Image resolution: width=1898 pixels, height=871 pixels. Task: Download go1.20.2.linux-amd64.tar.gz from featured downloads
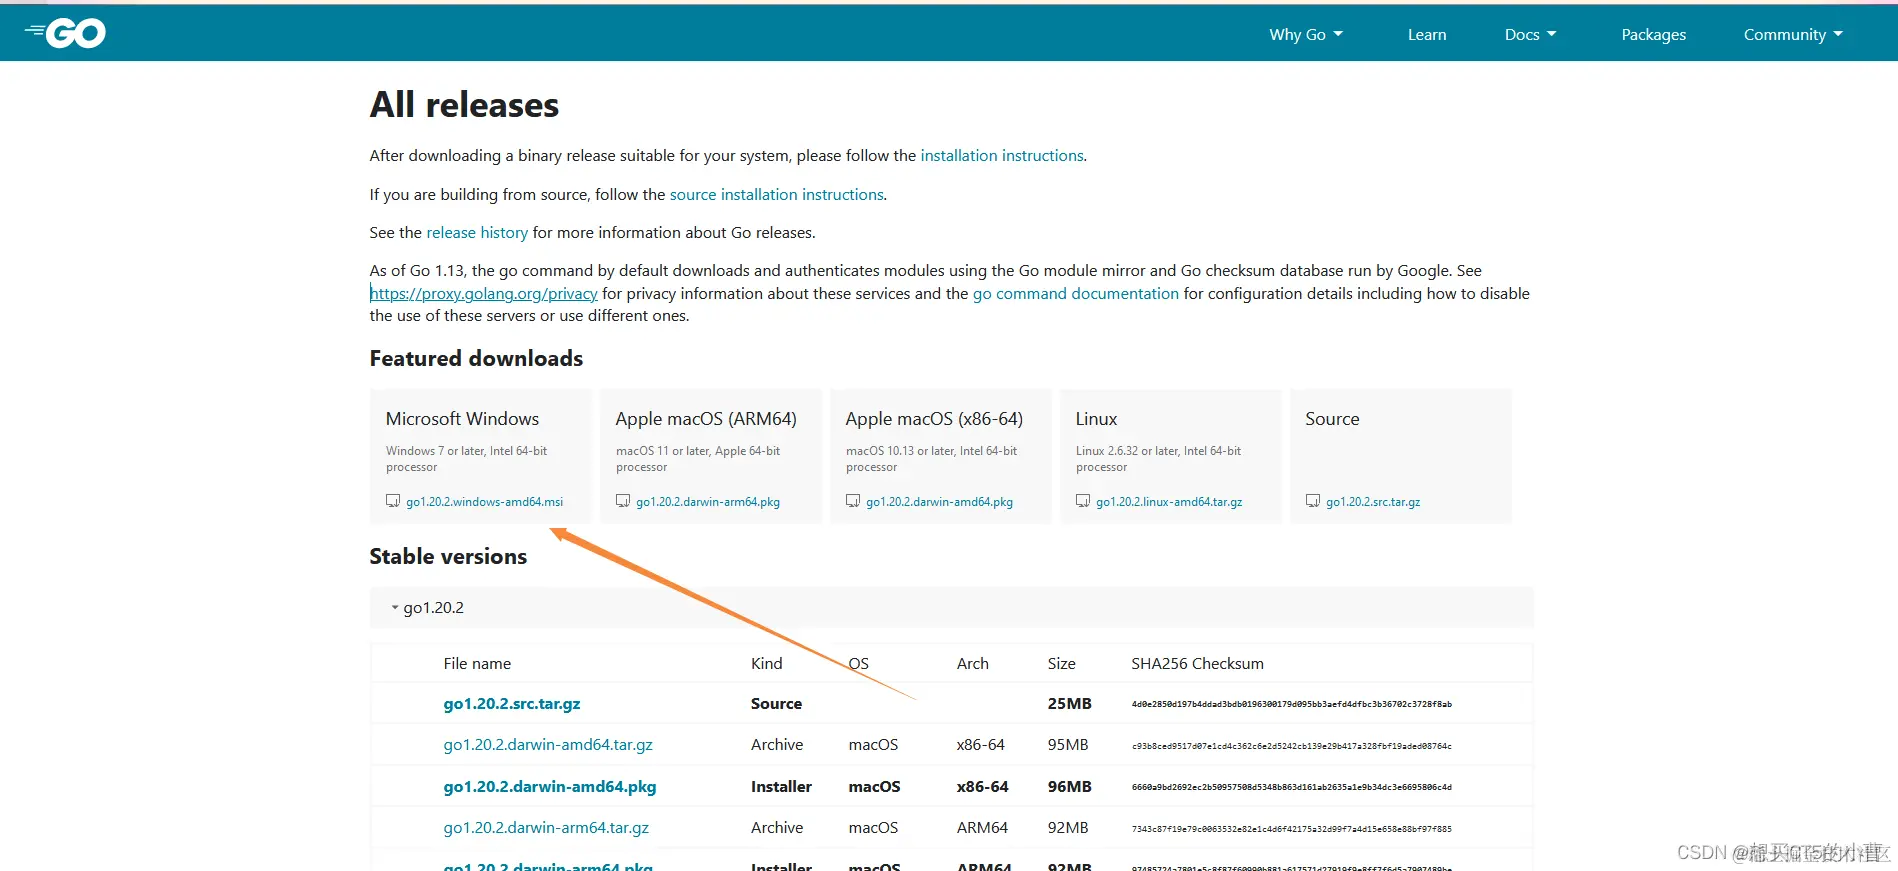tap(1169, 502)
